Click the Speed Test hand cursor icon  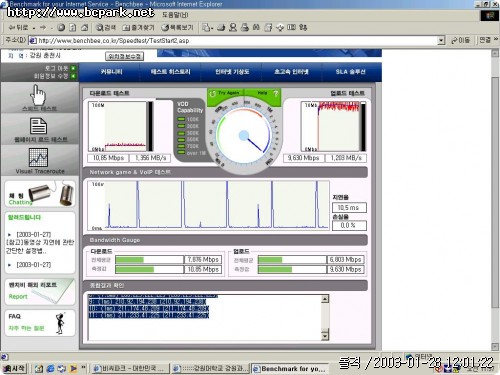[38, 95]
